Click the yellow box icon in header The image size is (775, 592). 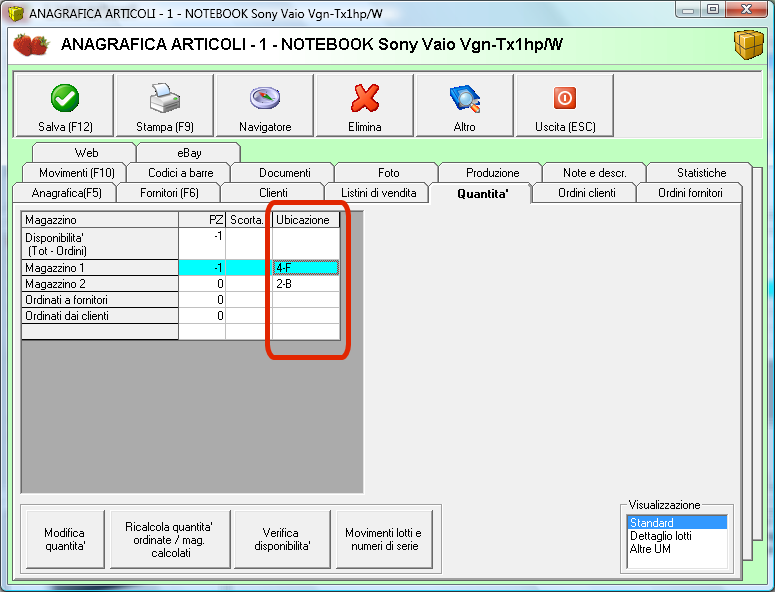point(748,44)
